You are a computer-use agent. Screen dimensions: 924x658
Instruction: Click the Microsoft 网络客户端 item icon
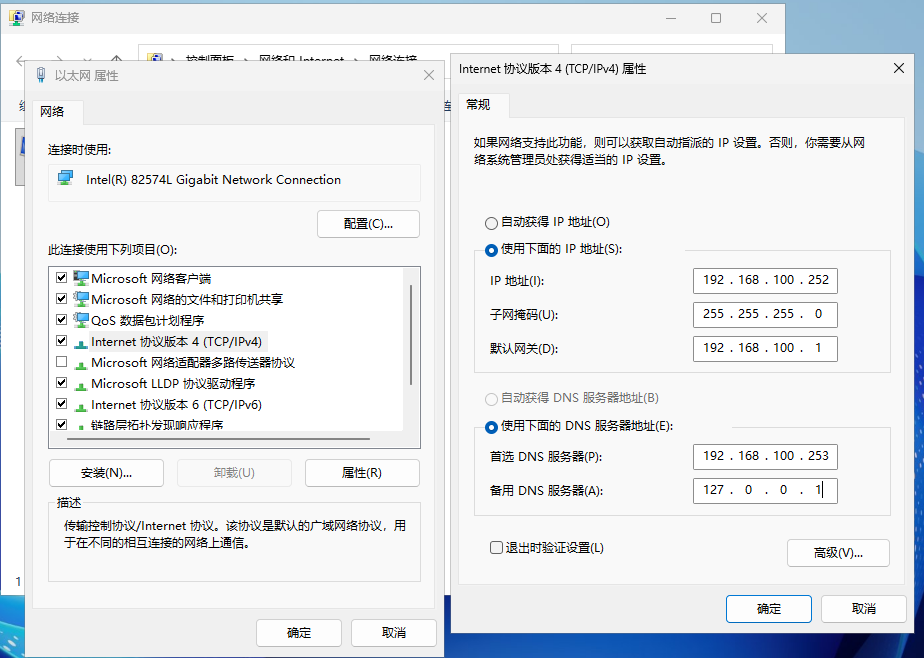81,278
